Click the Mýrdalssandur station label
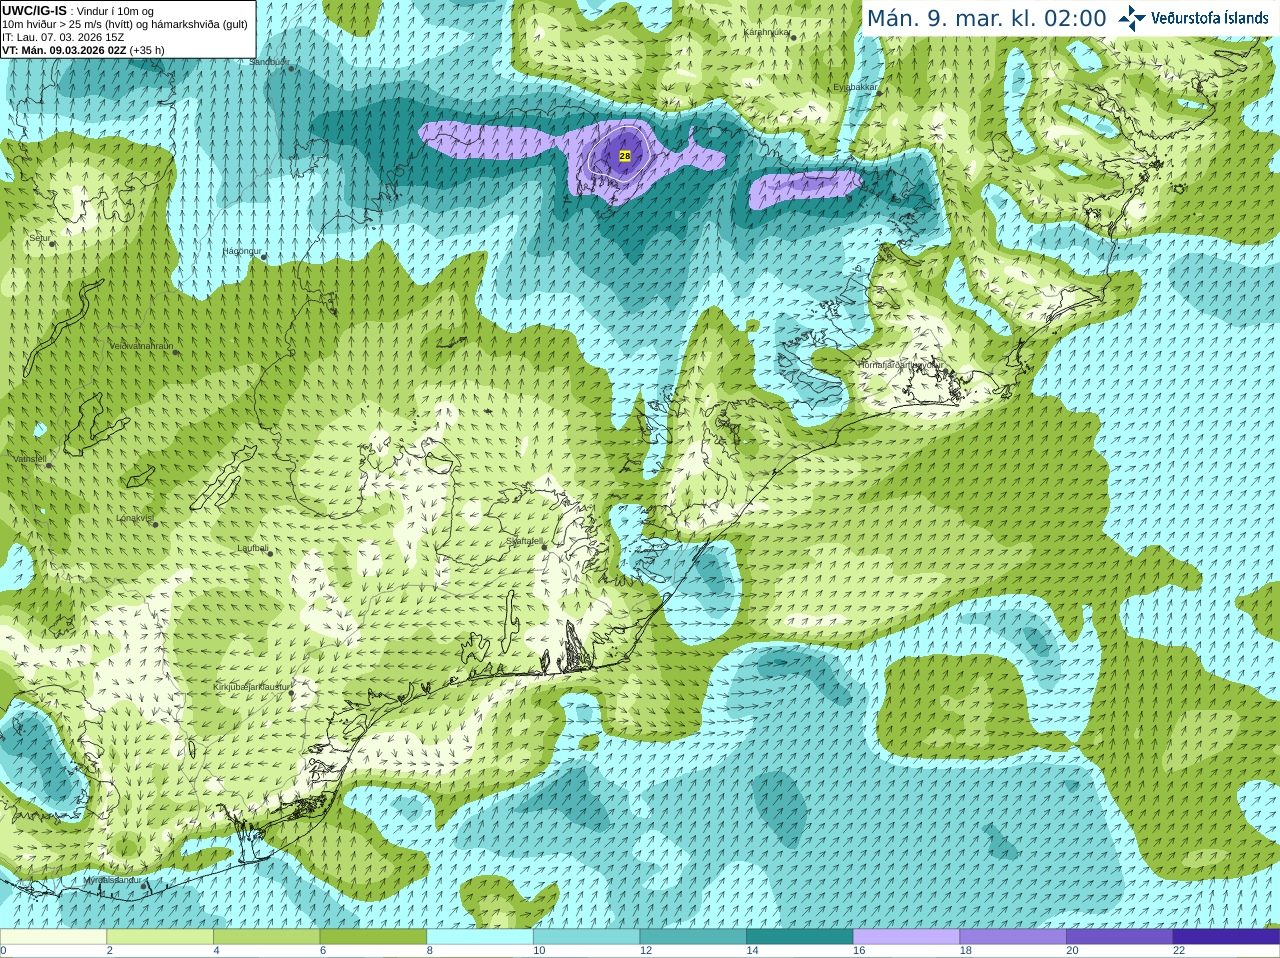The height and width of the screenshot is (958, 1280). (112, 880)
